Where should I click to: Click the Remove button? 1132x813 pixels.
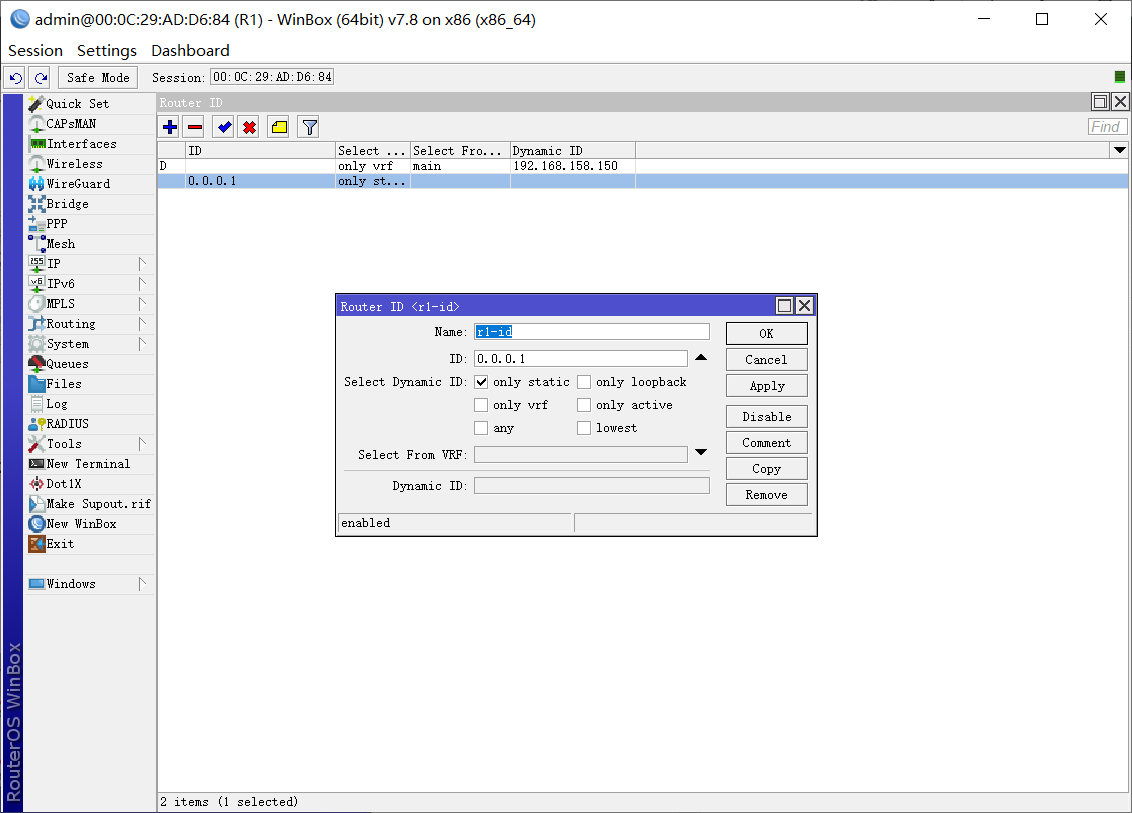coord(766,495)
